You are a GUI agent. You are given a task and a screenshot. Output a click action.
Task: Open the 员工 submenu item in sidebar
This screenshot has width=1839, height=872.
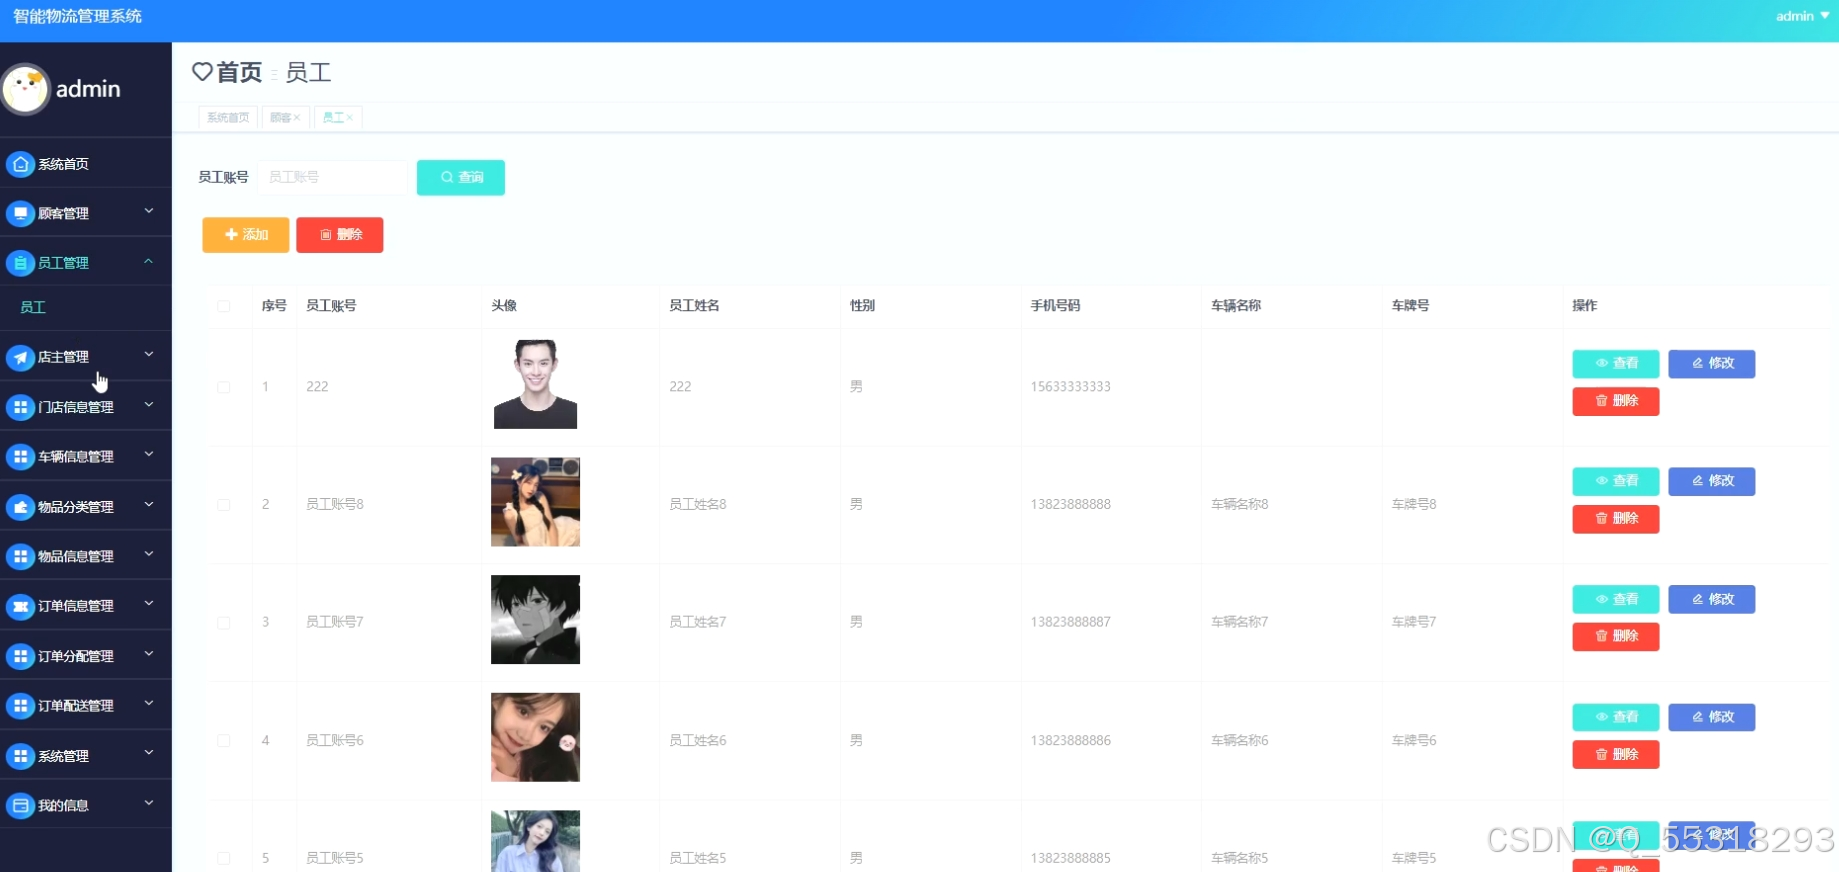(x=33, y=307)
